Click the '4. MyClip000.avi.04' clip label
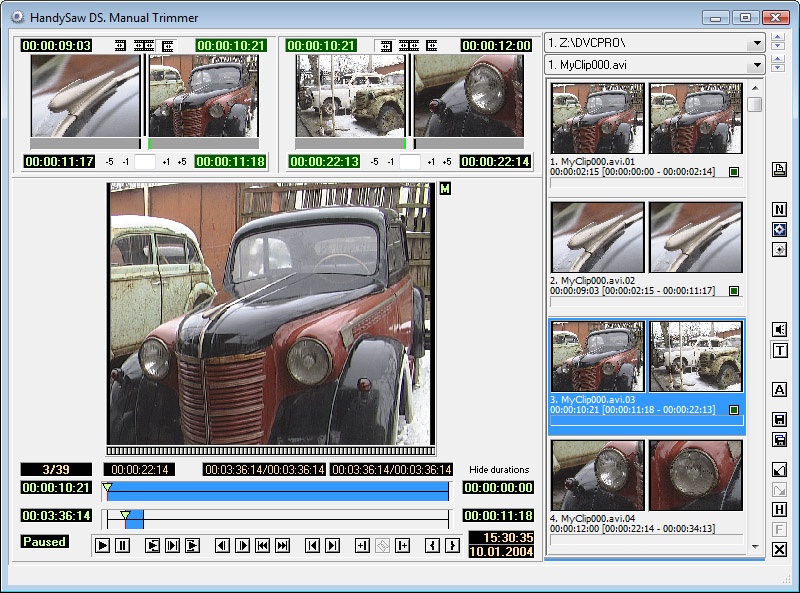 [x=592, y=518]
